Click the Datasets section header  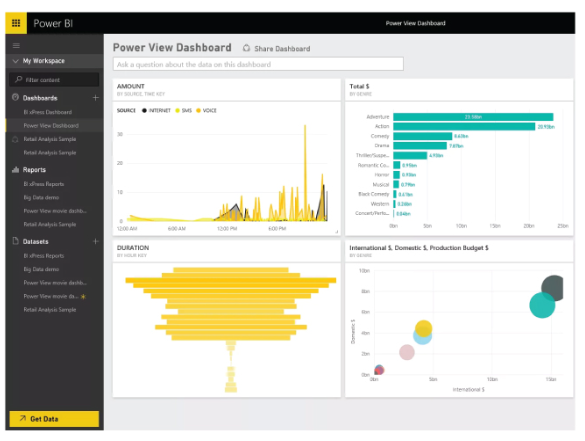35,242
